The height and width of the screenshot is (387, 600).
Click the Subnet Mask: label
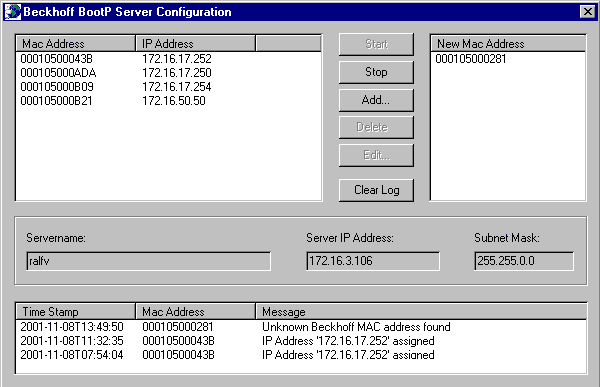507,238
